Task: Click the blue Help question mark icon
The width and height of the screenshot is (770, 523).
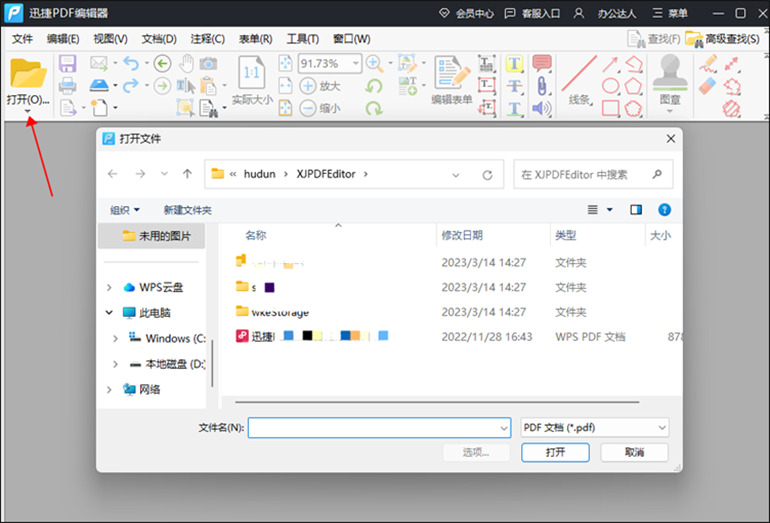Action: pyautogui.click(x=664, y=210)
